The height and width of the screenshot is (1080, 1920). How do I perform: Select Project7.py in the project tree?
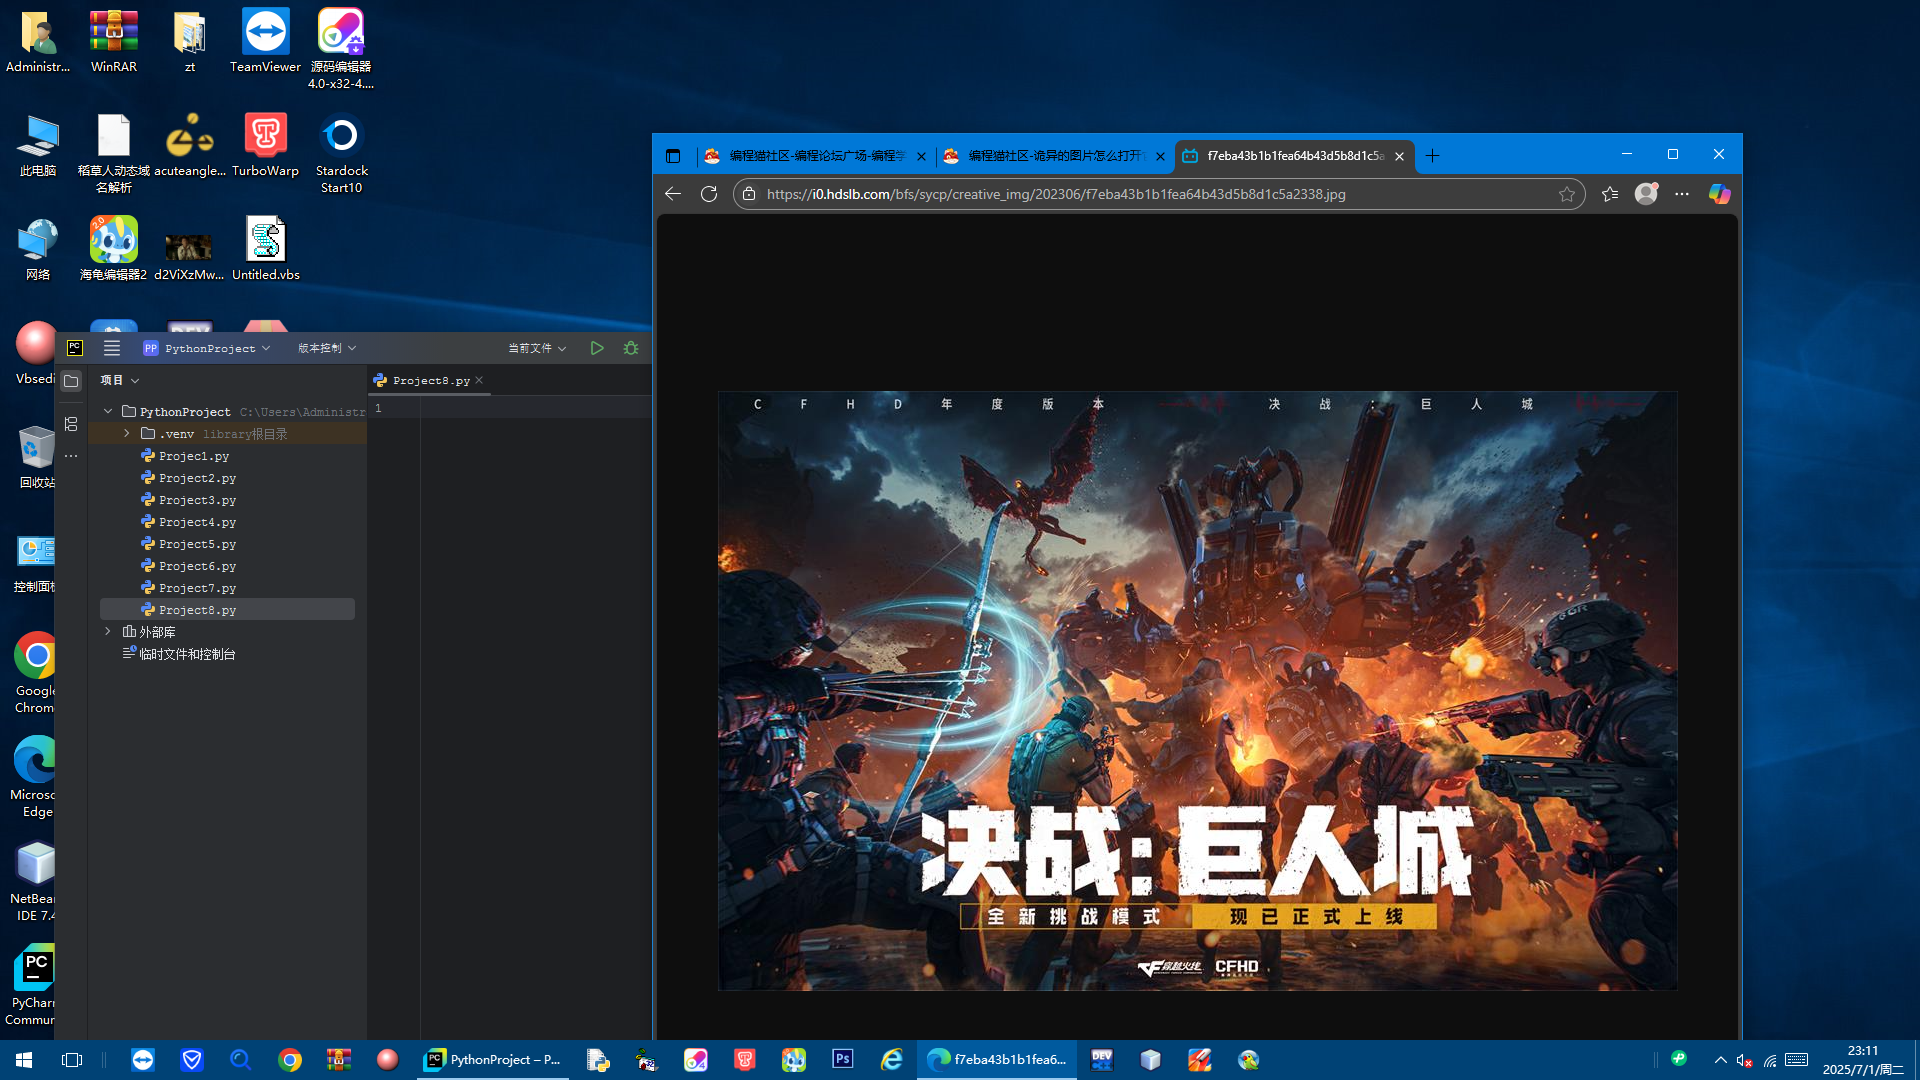[197, 588]
